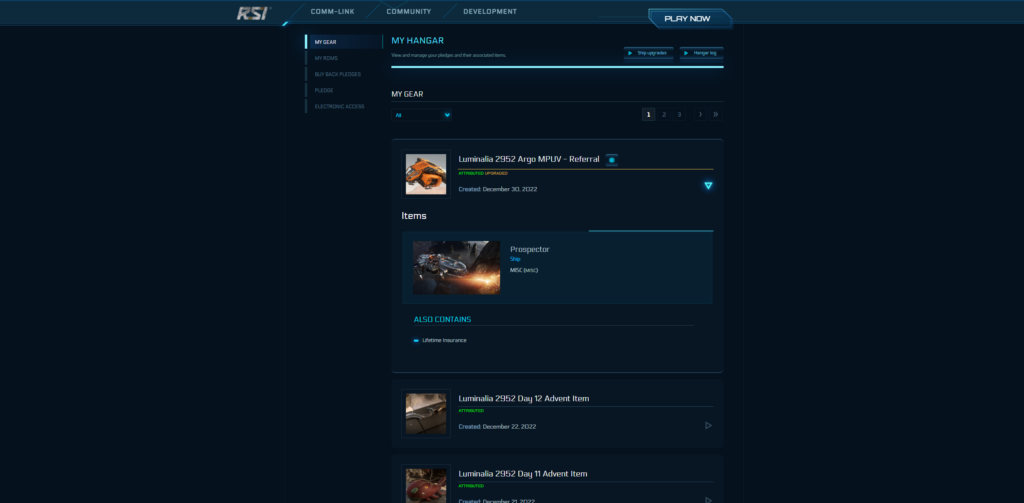Go to page 1 of My Gear
The image size is (1024, 503).
tap(648, 114)
